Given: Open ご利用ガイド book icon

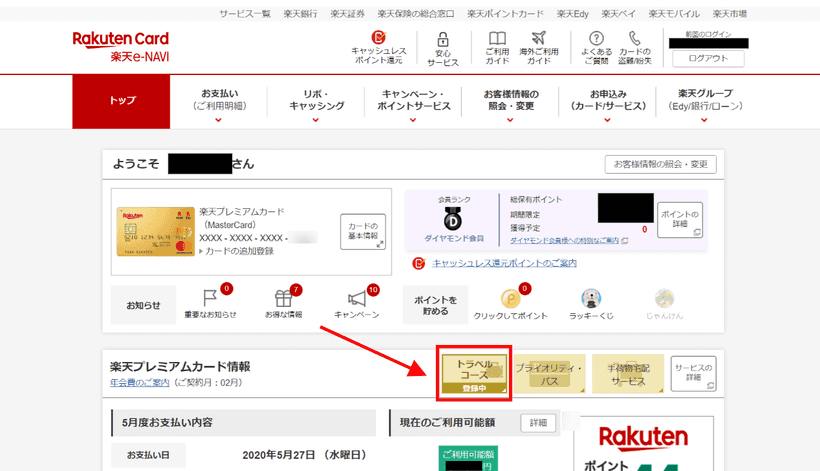Looking at the screenshot, I should pos(497,47).
